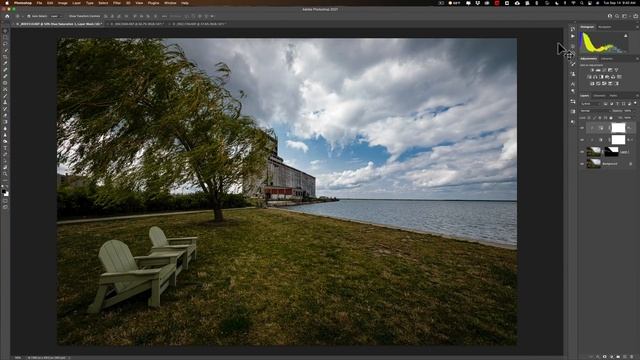Open the Layers panel menu

point(637,96)
